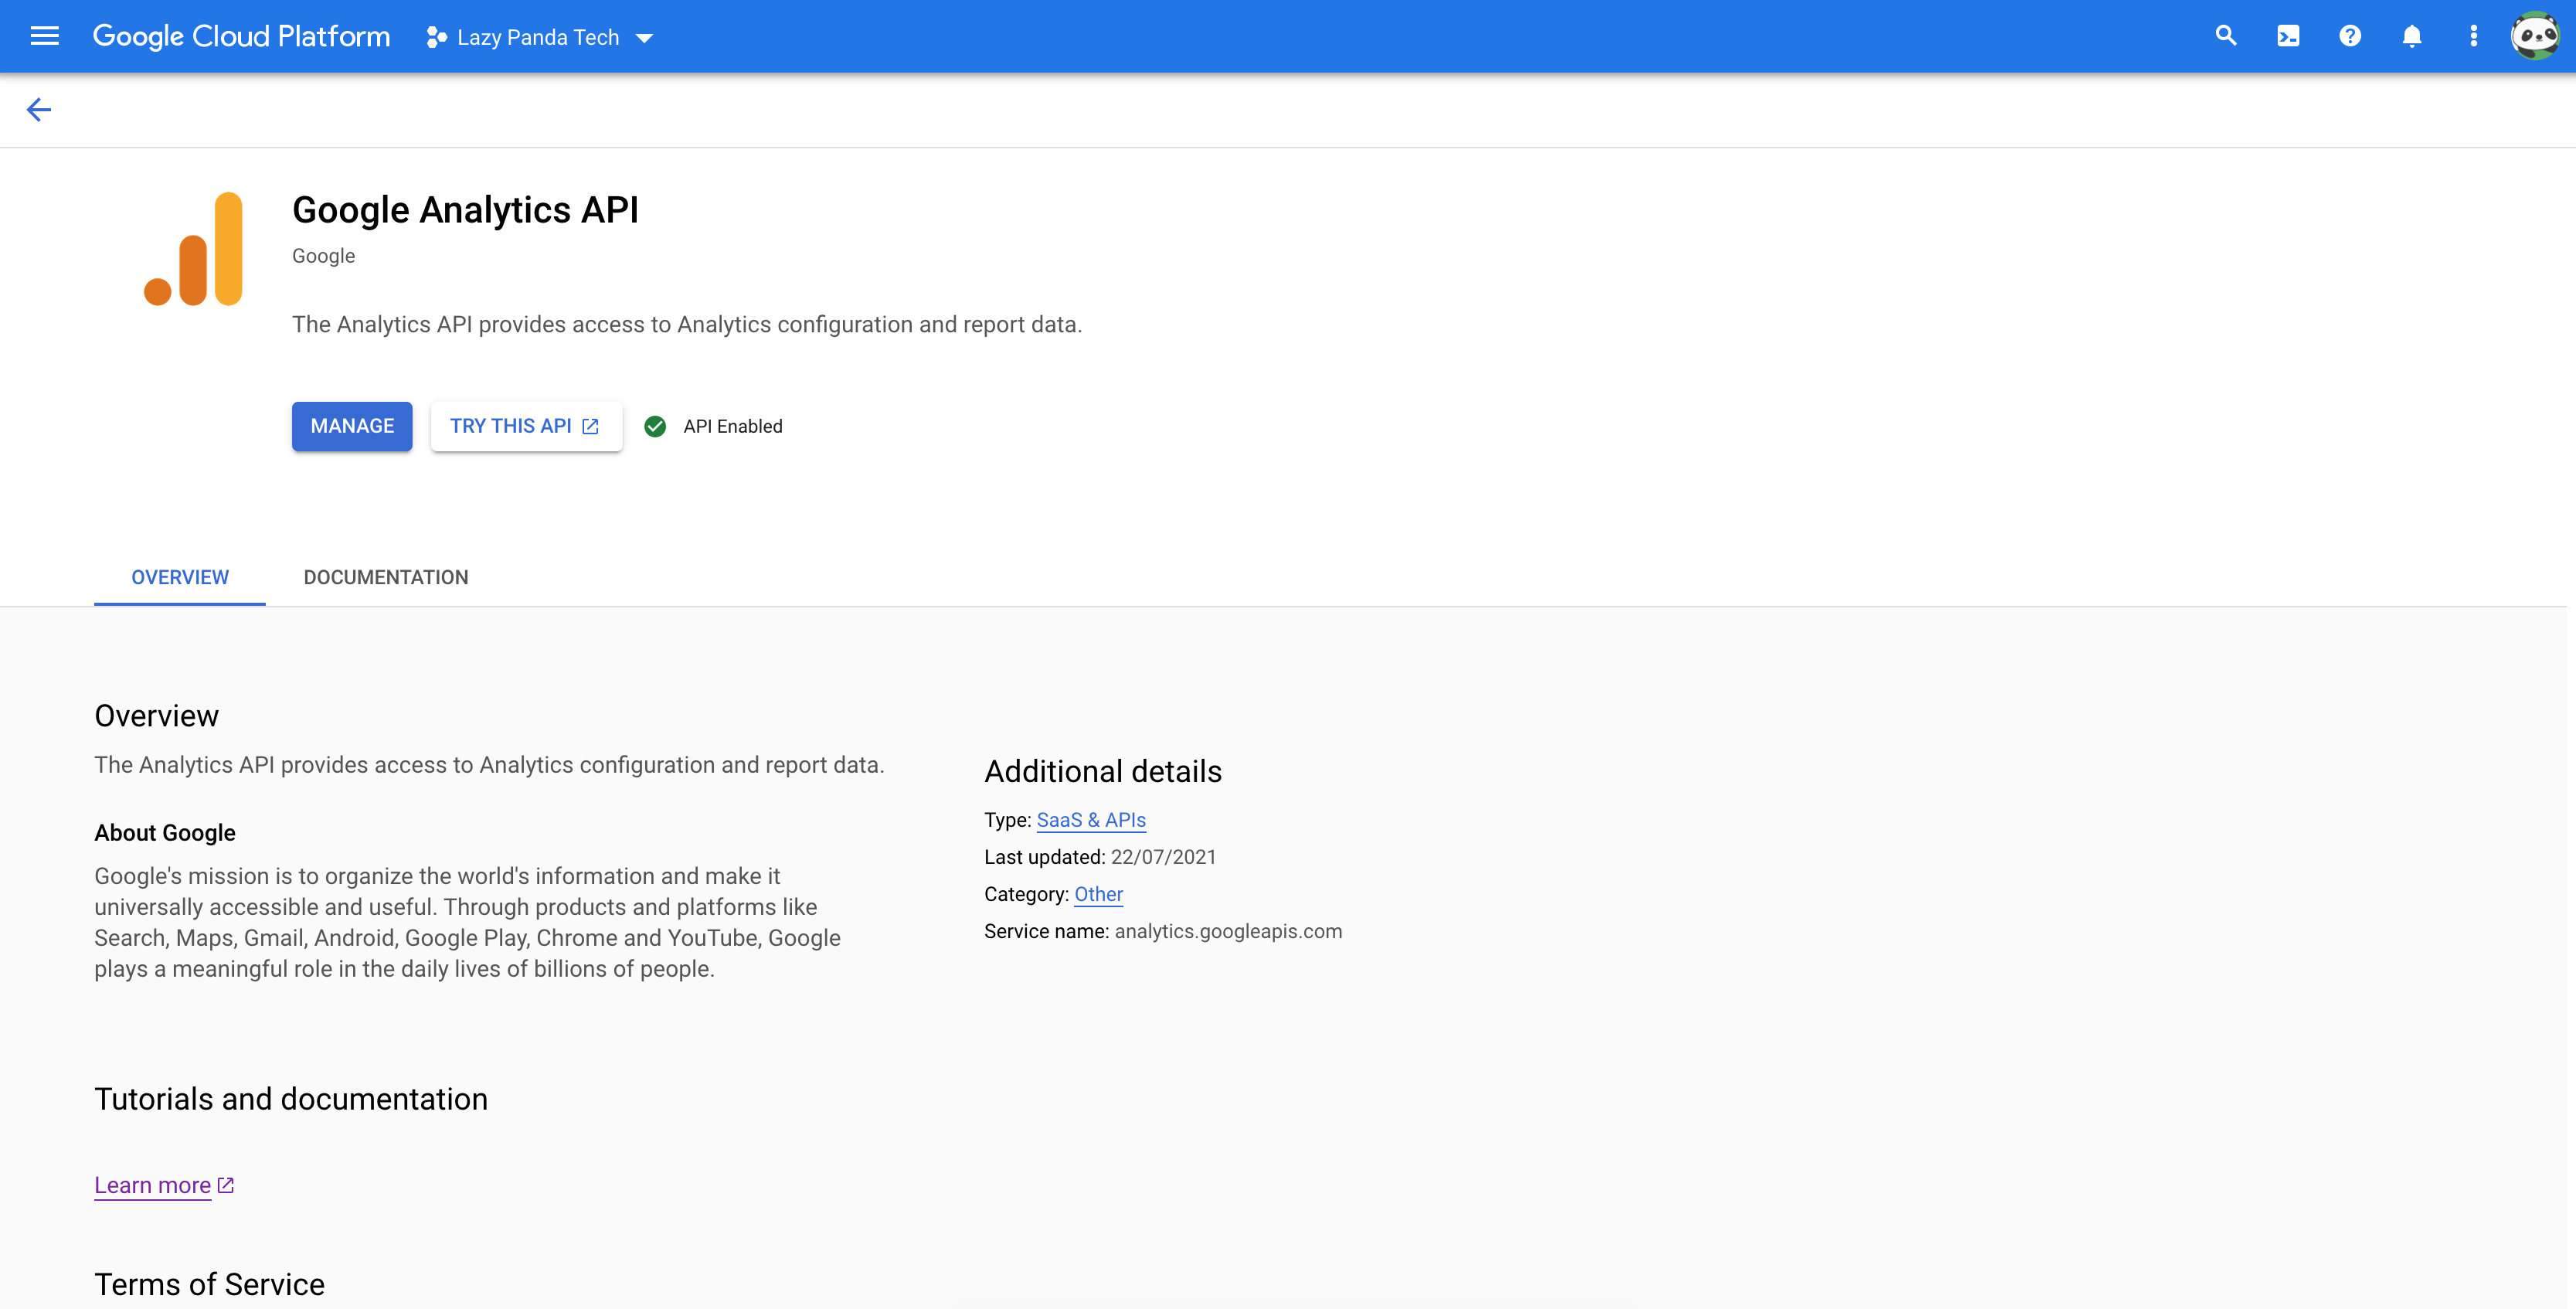Click the Additional details heading
Screen dimensions: 2576x1309
[1103, 771]
